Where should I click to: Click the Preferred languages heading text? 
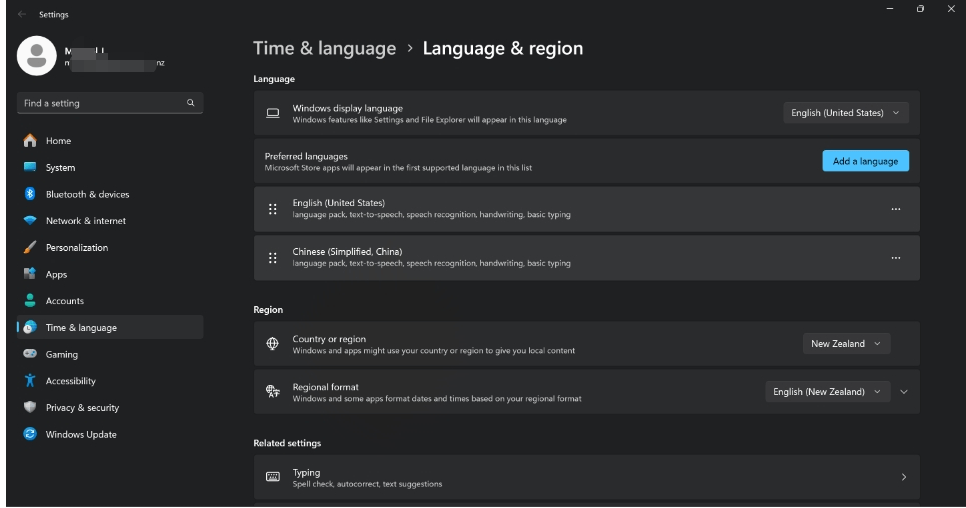(306, 156)
